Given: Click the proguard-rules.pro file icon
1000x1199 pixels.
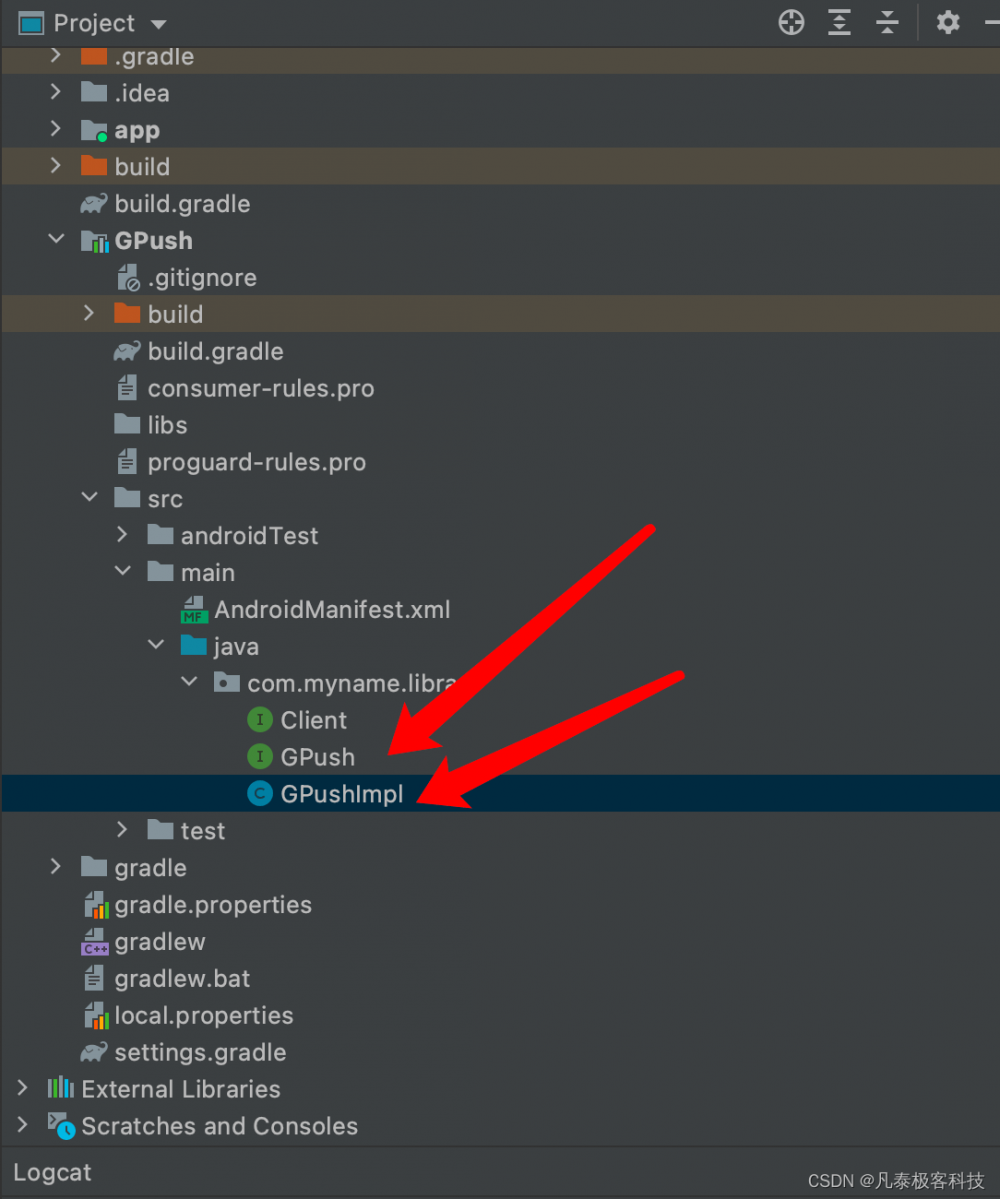Looking at the screenshot, I should click(x=127, y=461).
